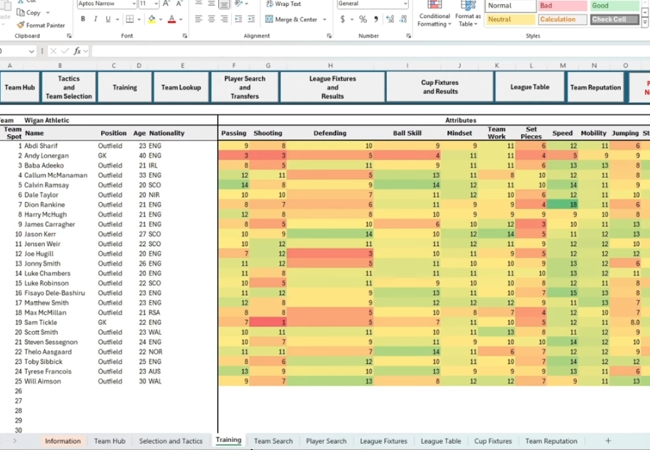Decrease indent
This screenshot has width=650, height=450.
pyautogui.click(x=238, y=19)
